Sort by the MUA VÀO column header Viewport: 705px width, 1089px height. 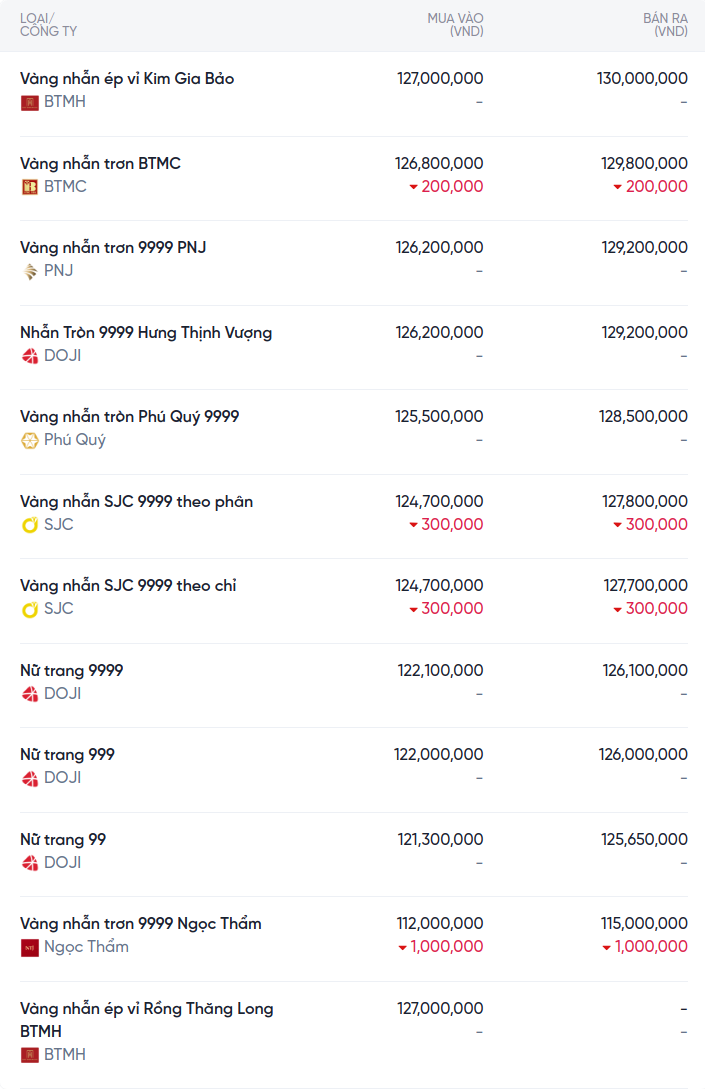(455, 25)
